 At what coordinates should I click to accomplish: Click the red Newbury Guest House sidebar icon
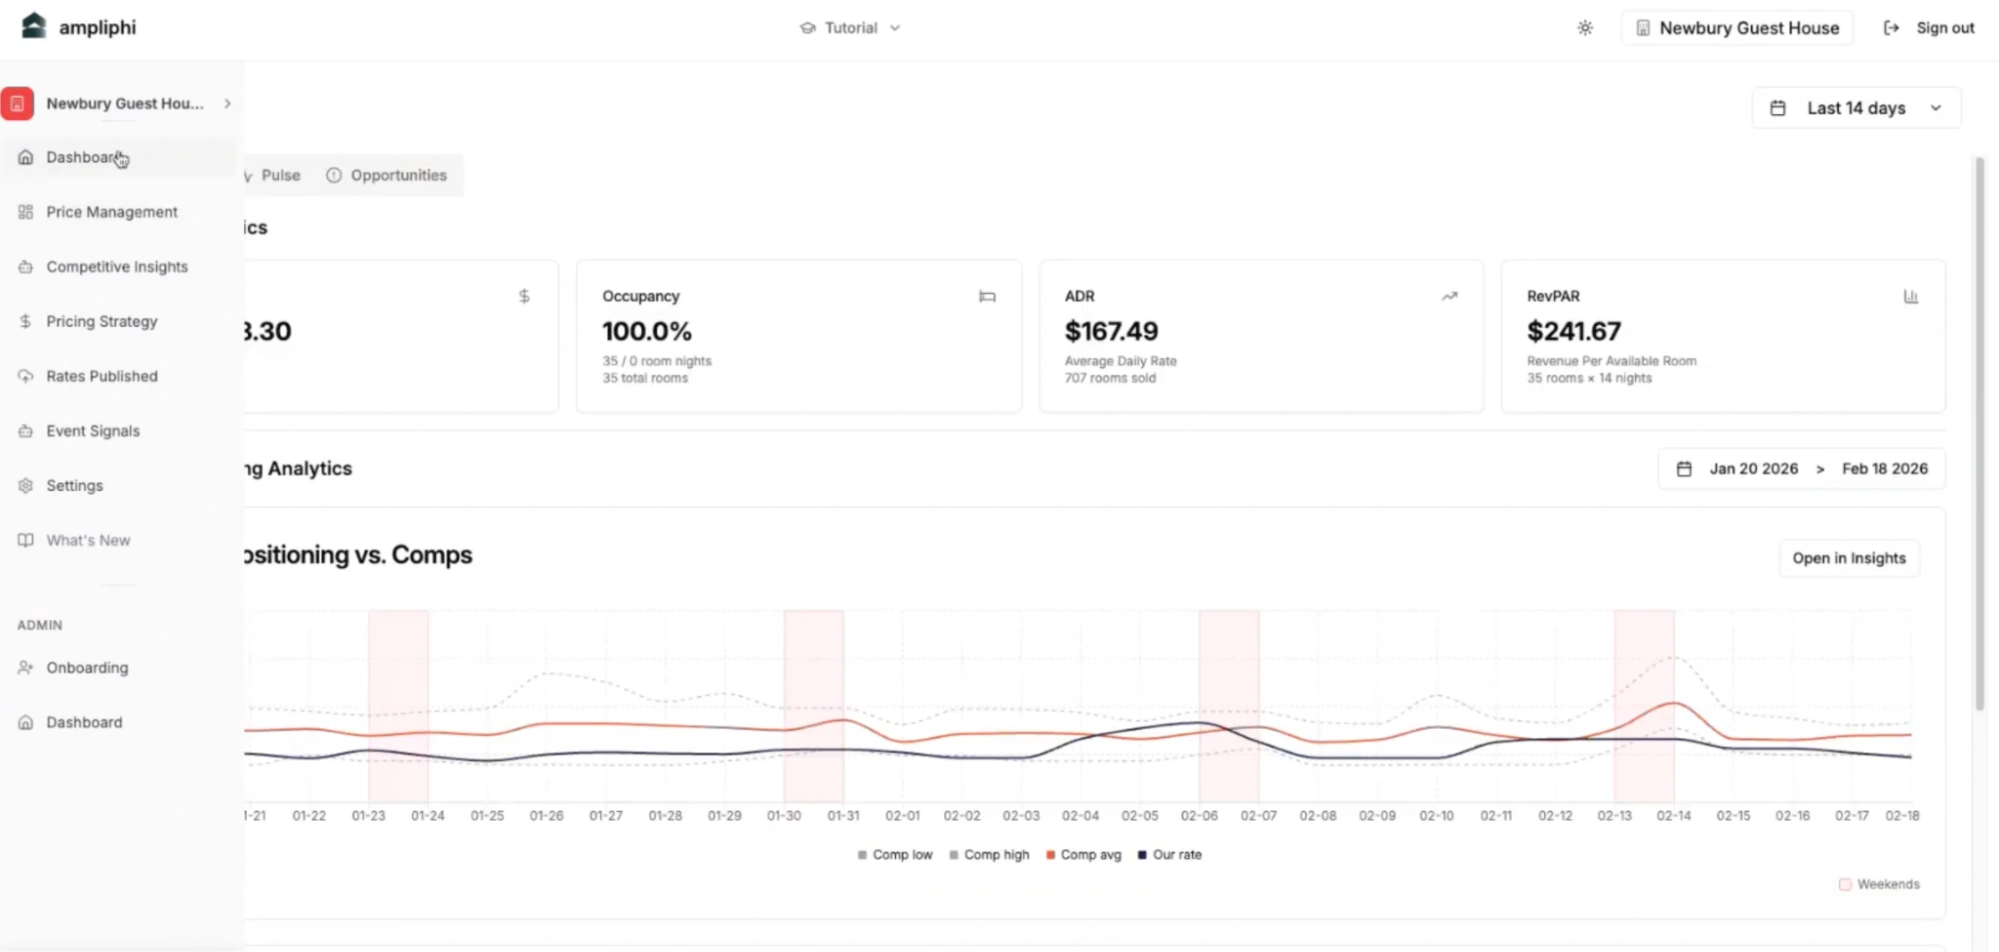click(x=17, y=104)
